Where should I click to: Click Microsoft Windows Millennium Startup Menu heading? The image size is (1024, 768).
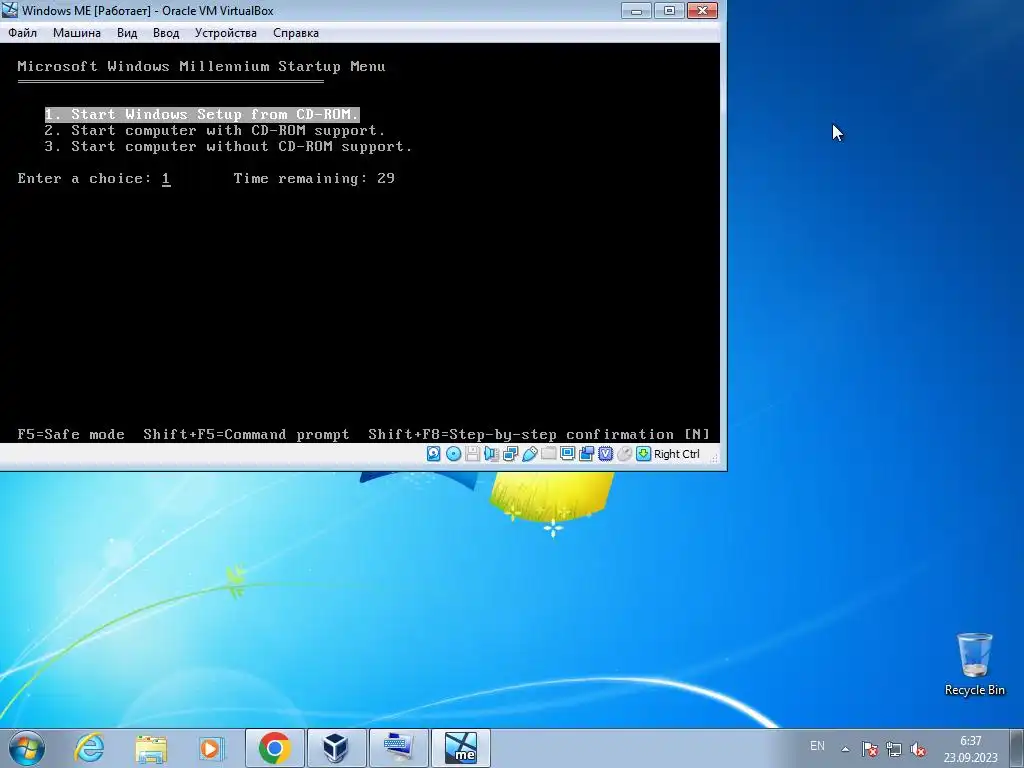click(201, 67)
